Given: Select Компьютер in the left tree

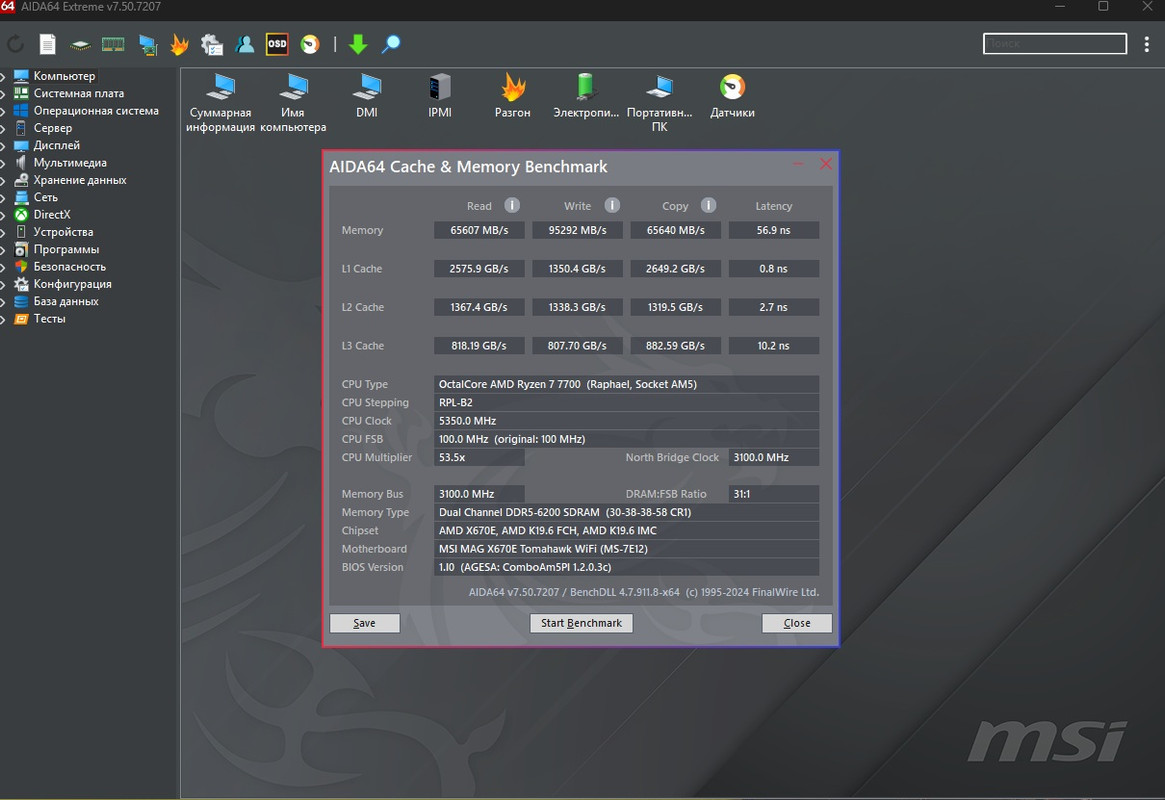Looking at the screenshot, I should (64, 76).
